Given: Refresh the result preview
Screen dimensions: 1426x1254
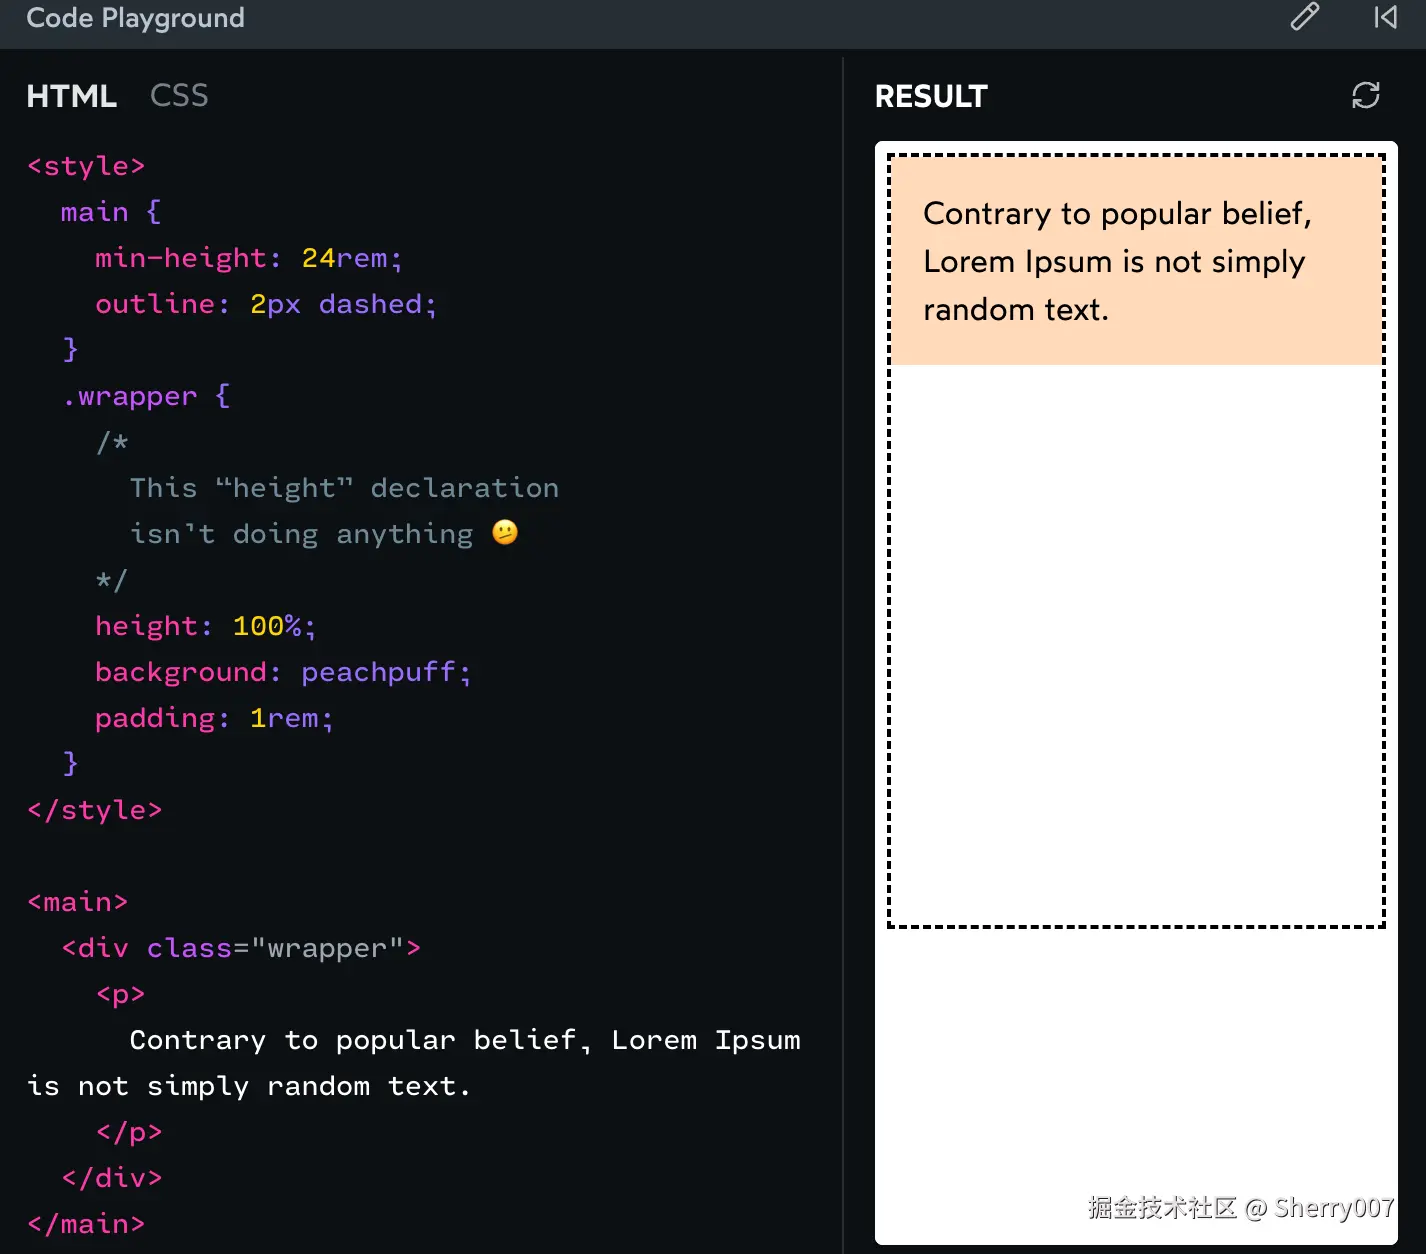Looking at the screenshot, I should (1365, 95).
